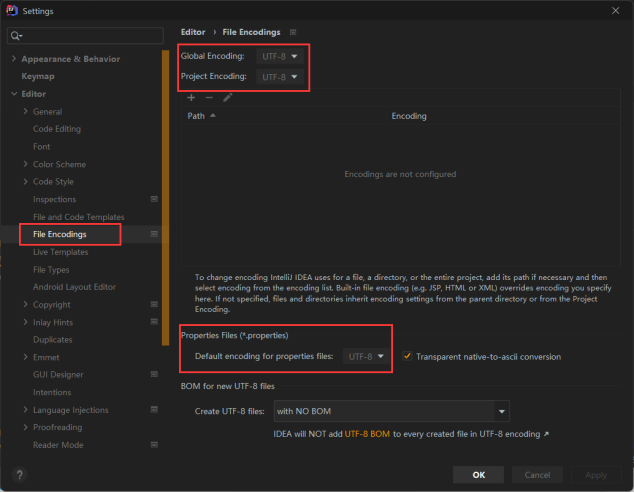Click the OK button
This screenshot has height=493, width=634.
click(x=478, y=475)
